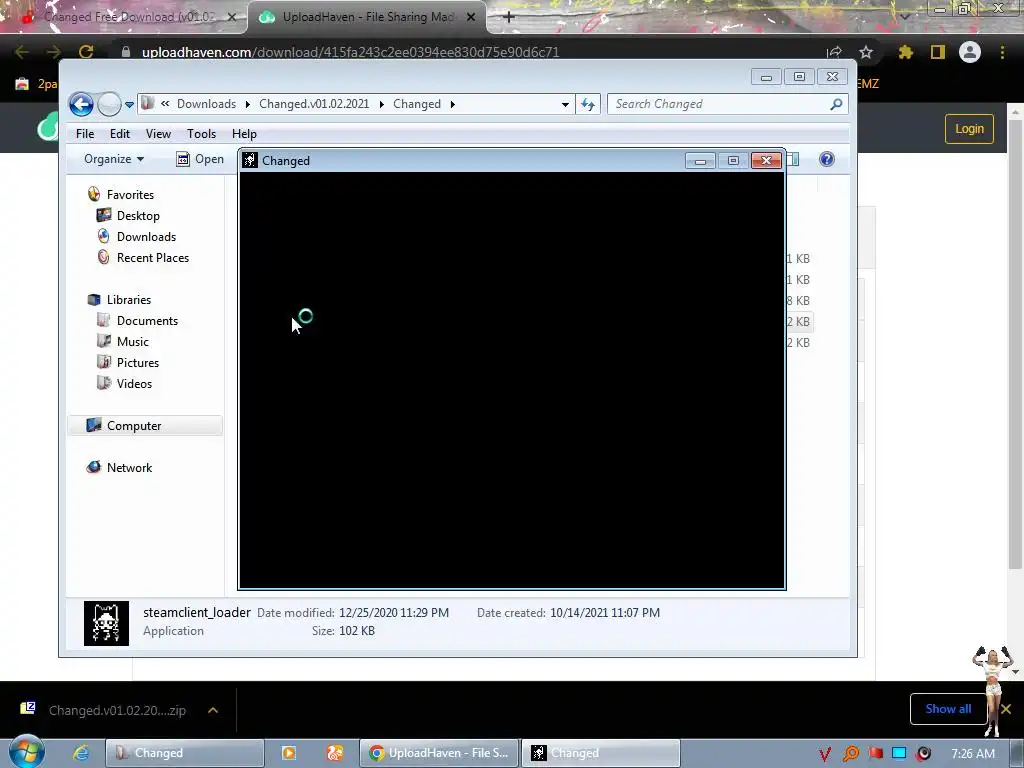1024x768 pixels.
Task: Launch Internet Explorer from taskbar
Action: (80, 753)
